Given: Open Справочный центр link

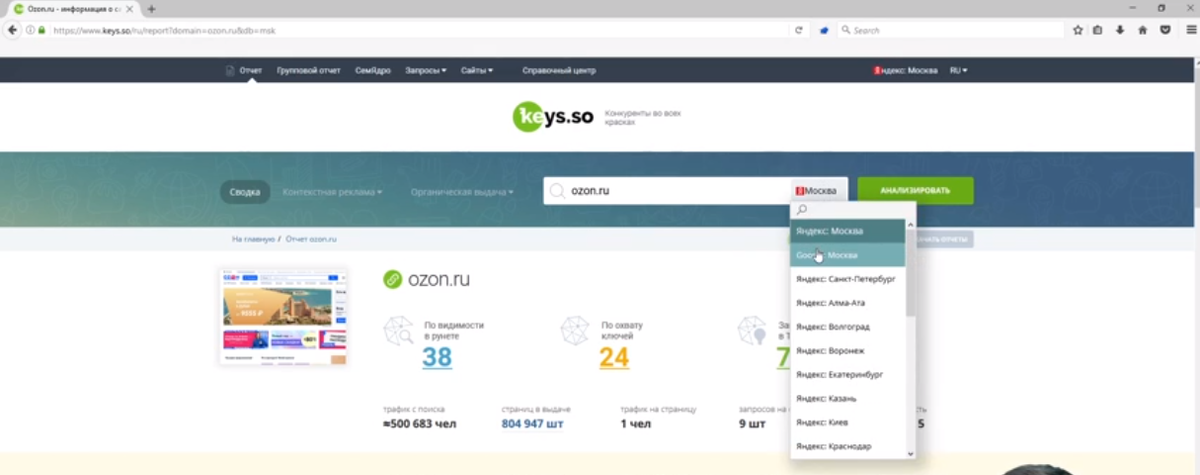Looking at the screenshot, I should coord(559,70).
